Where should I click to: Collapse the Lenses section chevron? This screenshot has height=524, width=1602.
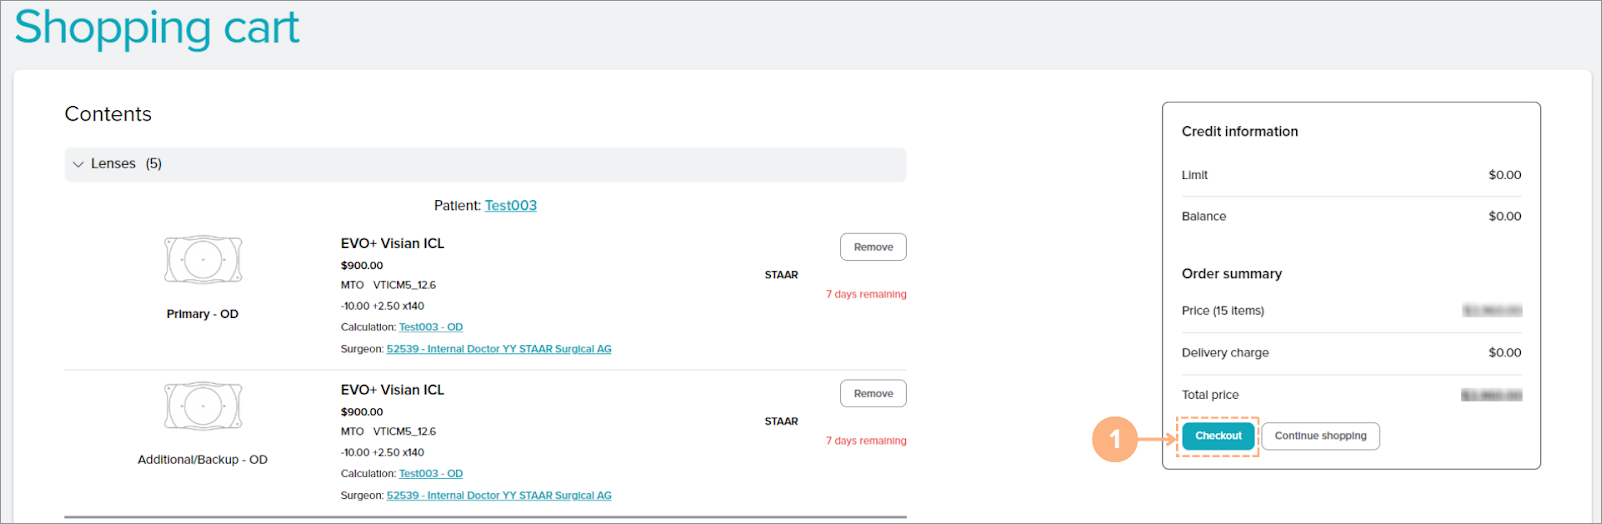(x=78, y=164)
